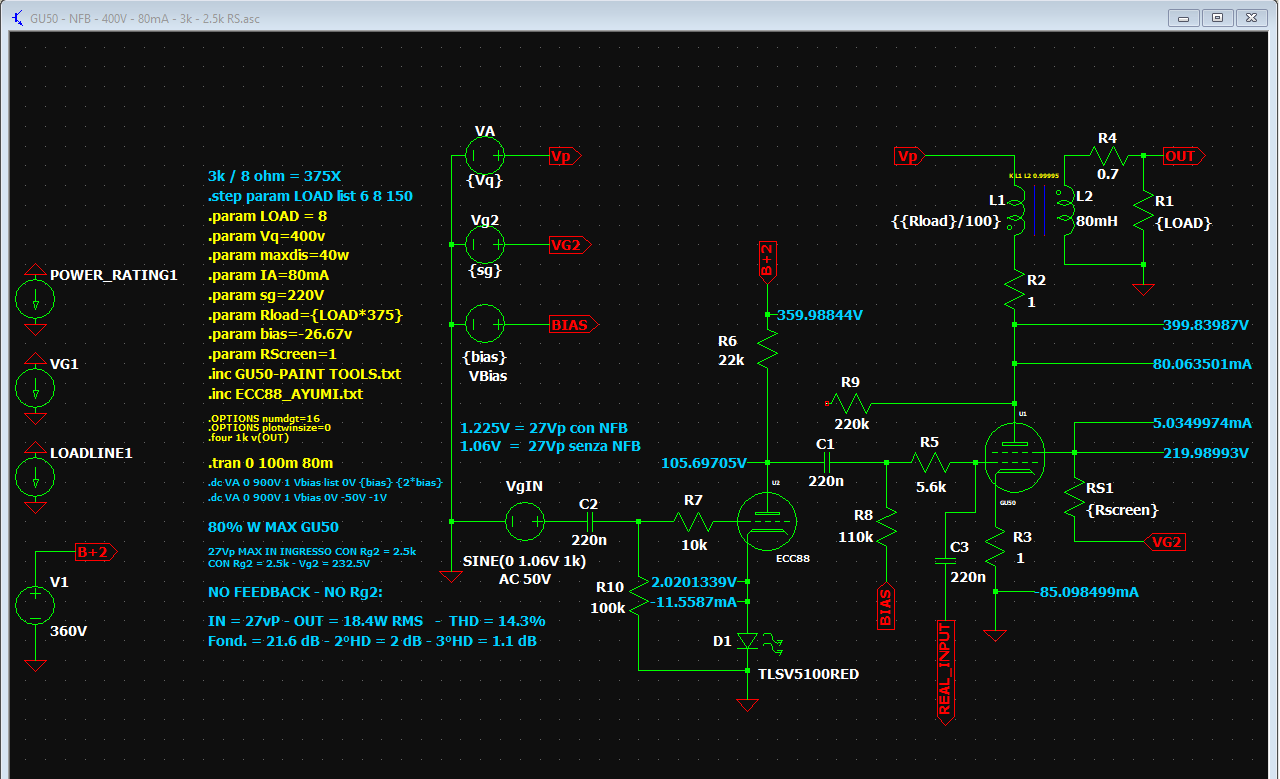This screenshot has width=1280, height=779.
Task: Select the V1 360V battery source
Action: (x=36, y=606)
